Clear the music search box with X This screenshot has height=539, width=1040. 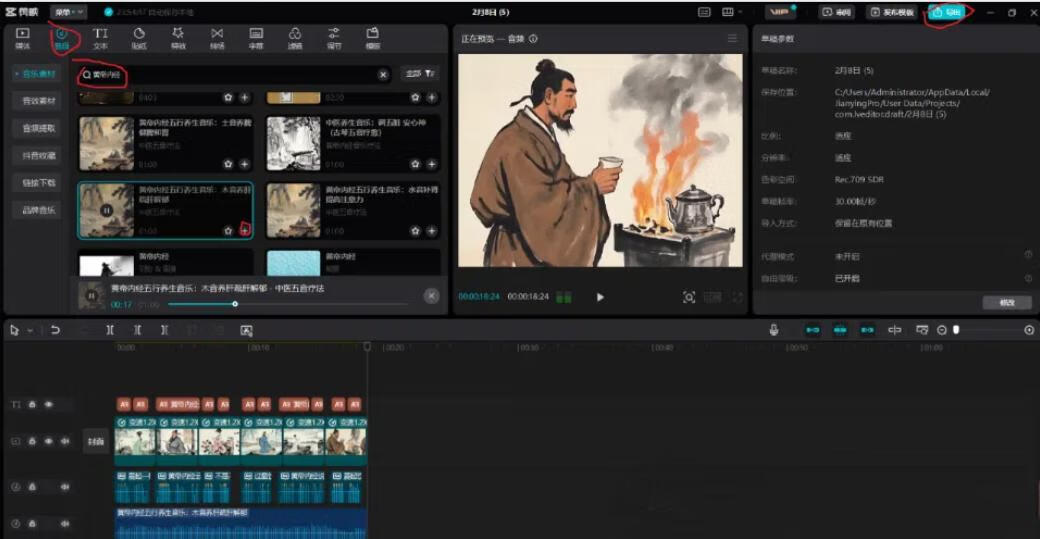click(383, 75)
